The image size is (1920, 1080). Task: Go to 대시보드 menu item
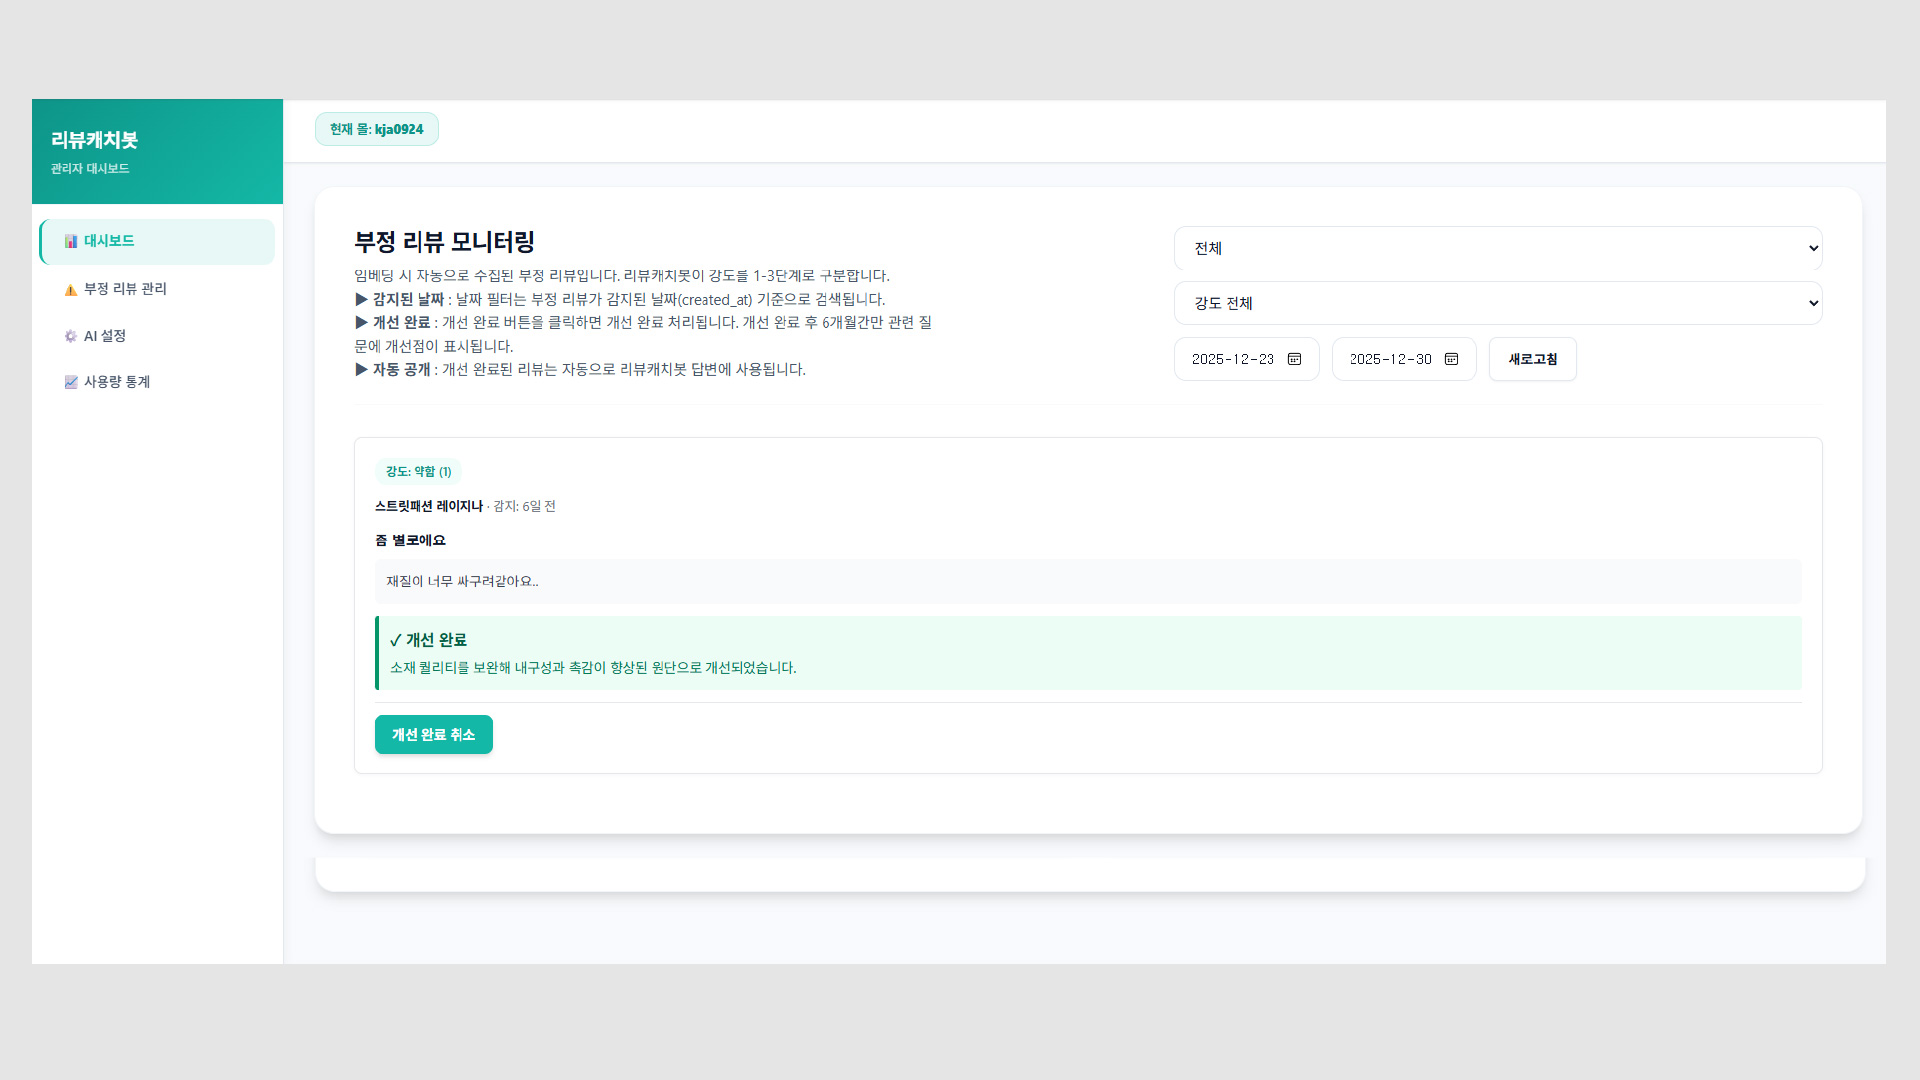pos(110,241)
